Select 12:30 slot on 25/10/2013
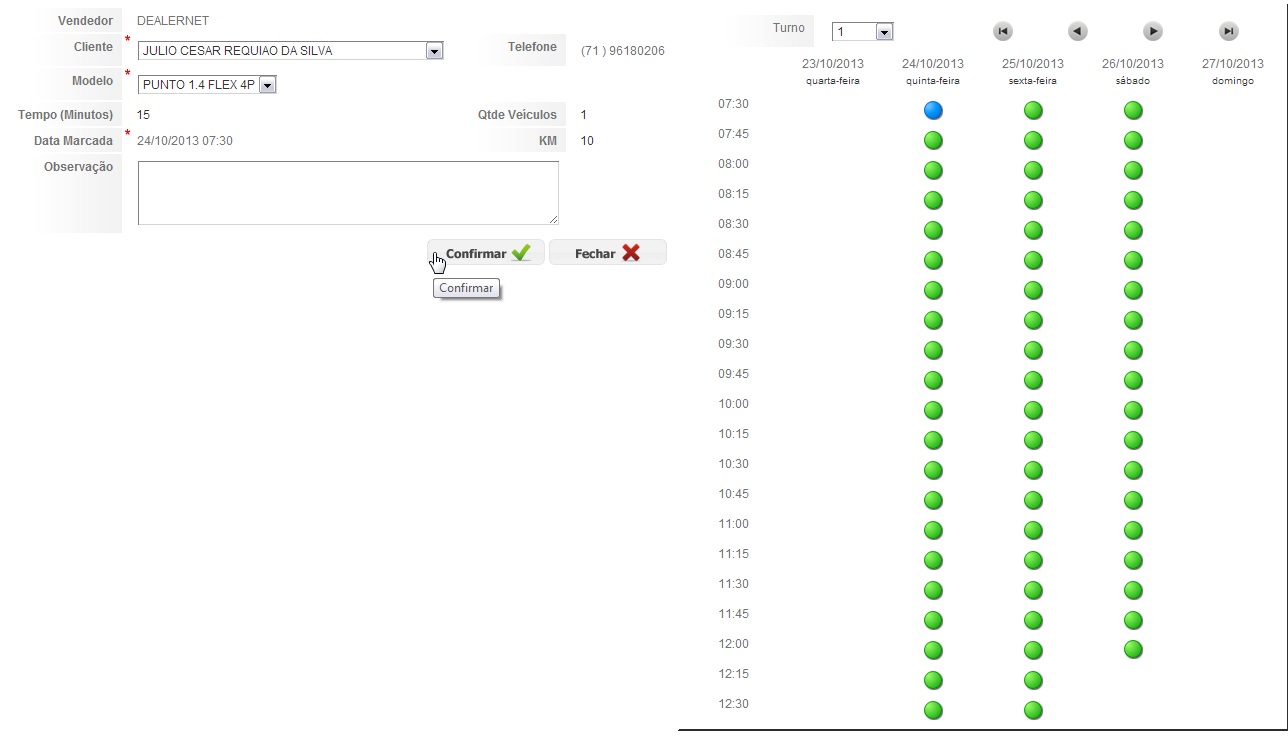Image resolution: width=1288 pixels, height=736 pixels. (1033, 710)
